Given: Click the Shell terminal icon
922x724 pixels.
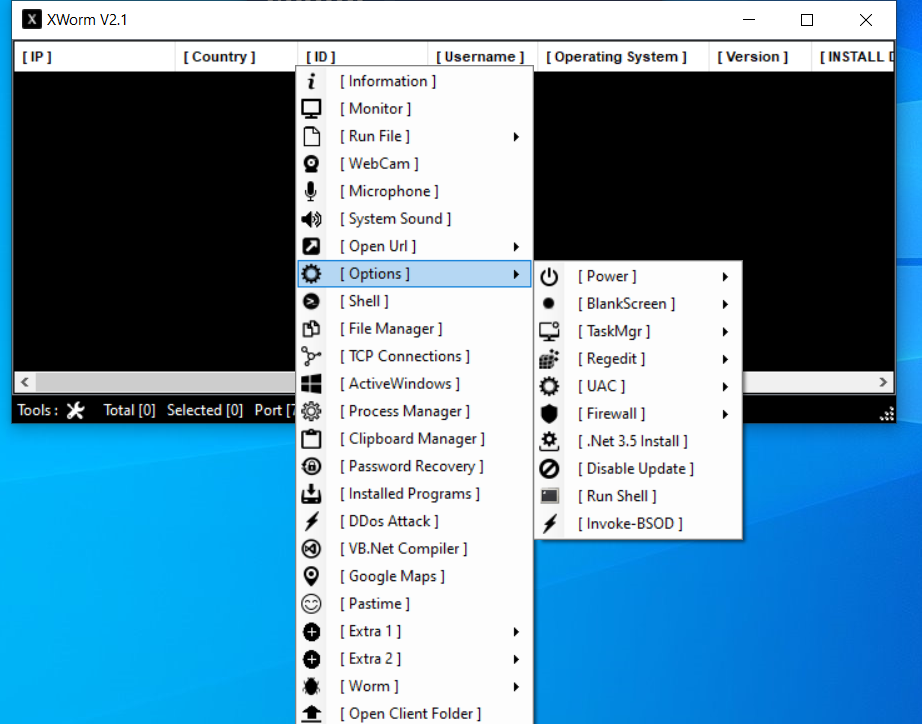Looking at the screenshot, I should pos(311,301).
